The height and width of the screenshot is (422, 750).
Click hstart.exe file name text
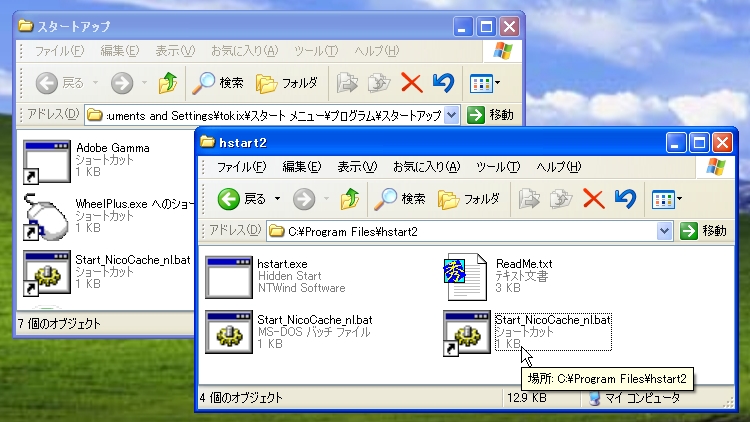[x=282, y=264]
